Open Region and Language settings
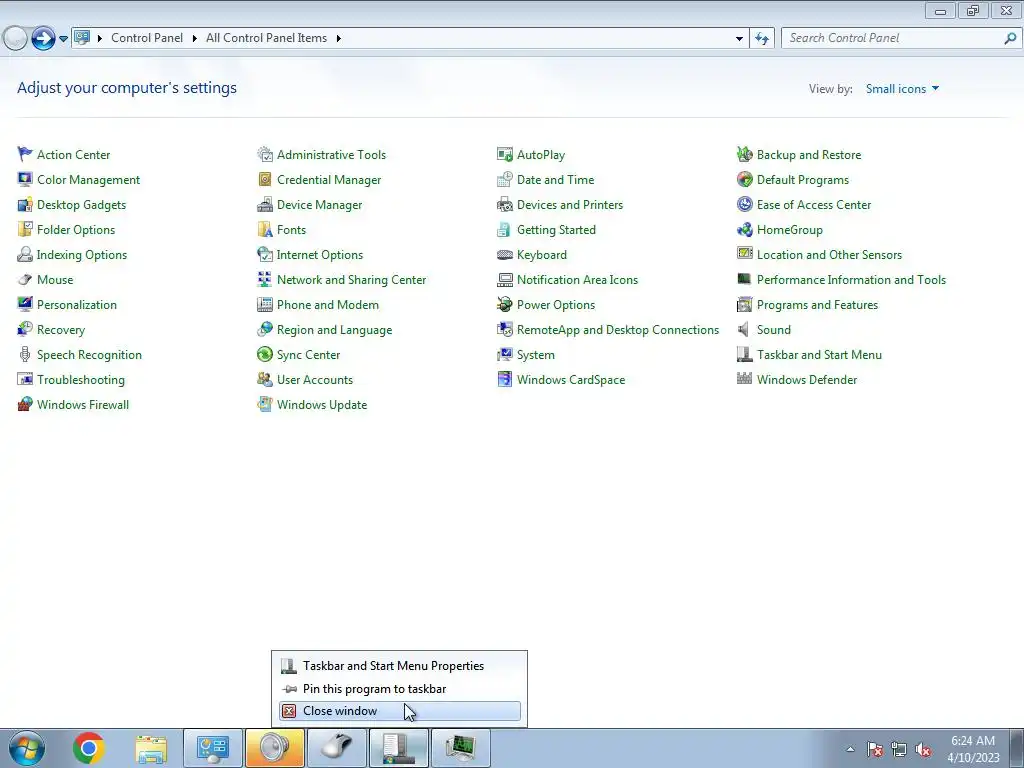1024x768 pixels. point(334,330)
